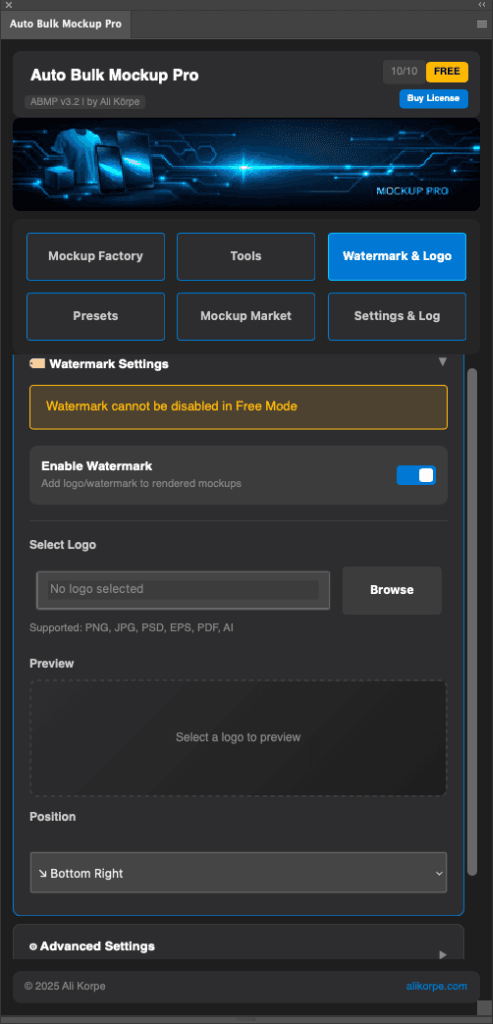Click the © 2025 Ali Korpe footer text
The height and width of the screenshot is (1024, 493).
(x=65, y=986)
